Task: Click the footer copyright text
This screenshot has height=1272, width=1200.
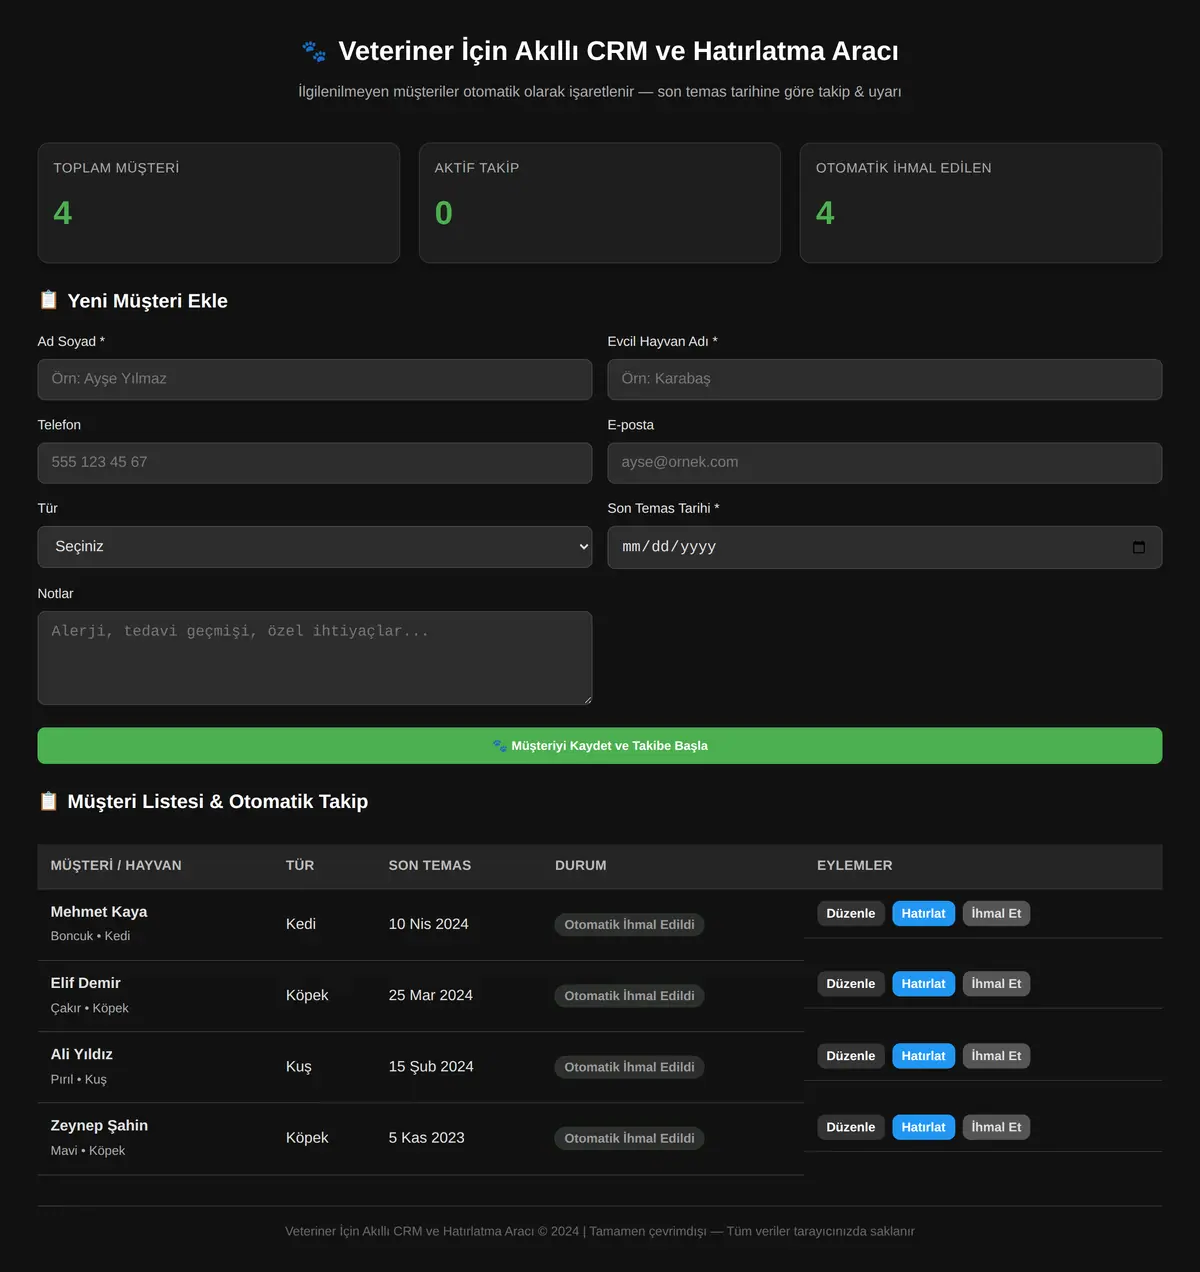Action: 600,1231
